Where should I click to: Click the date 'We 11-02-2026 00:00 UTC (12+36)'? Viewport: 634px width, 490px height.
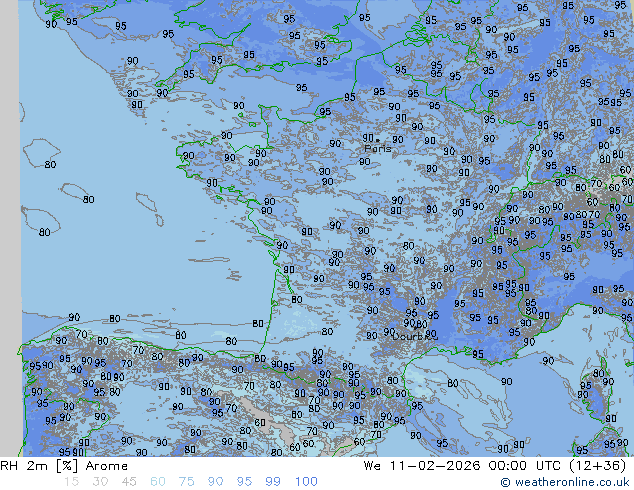[495, 466]
